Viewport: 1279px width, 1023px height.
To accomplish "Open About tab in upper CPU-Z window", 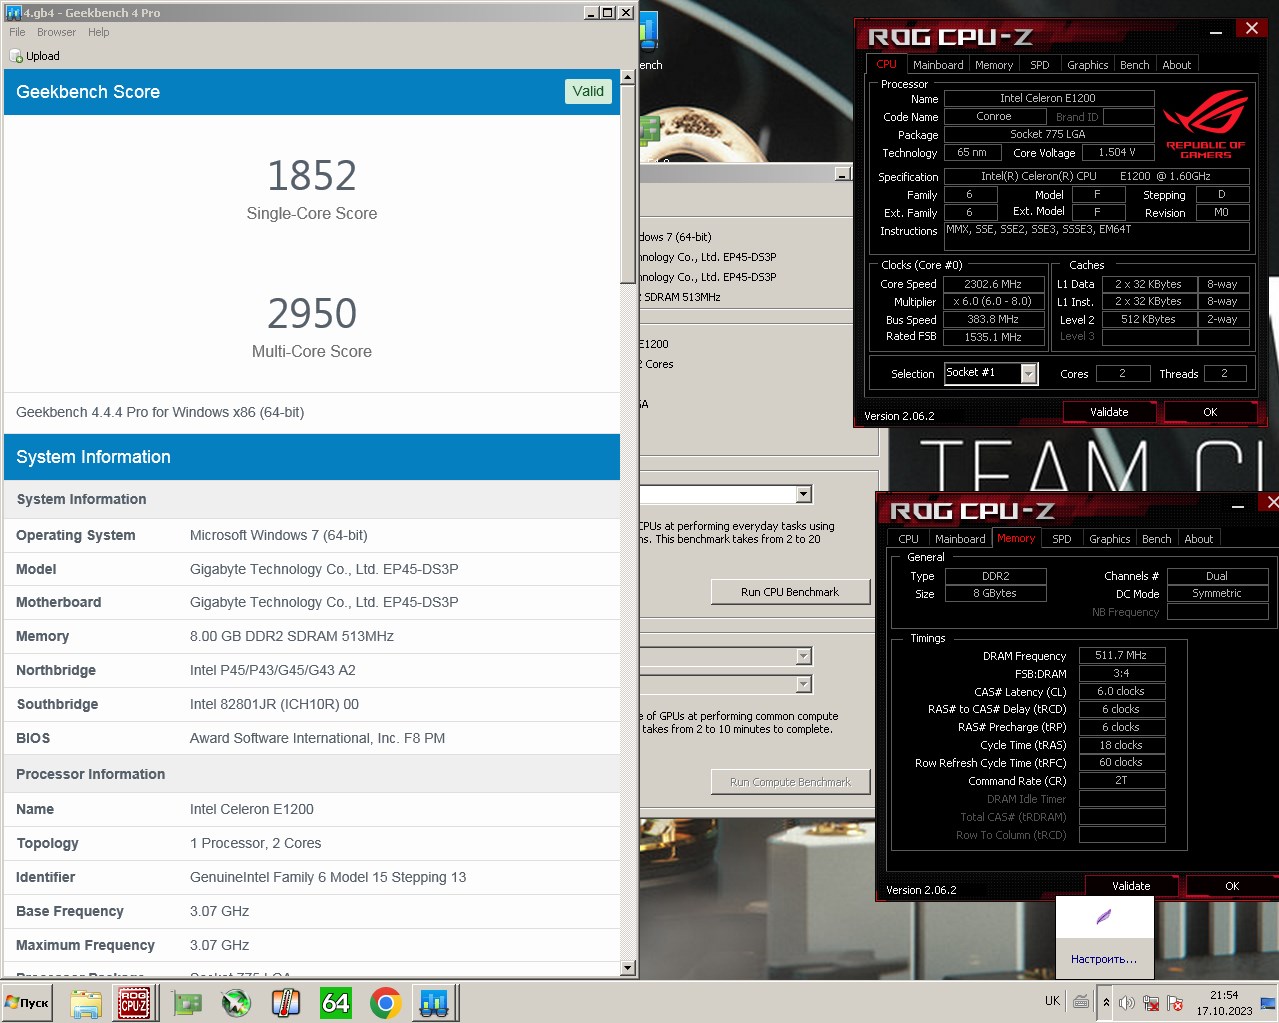I will (x=1177, y=65).
